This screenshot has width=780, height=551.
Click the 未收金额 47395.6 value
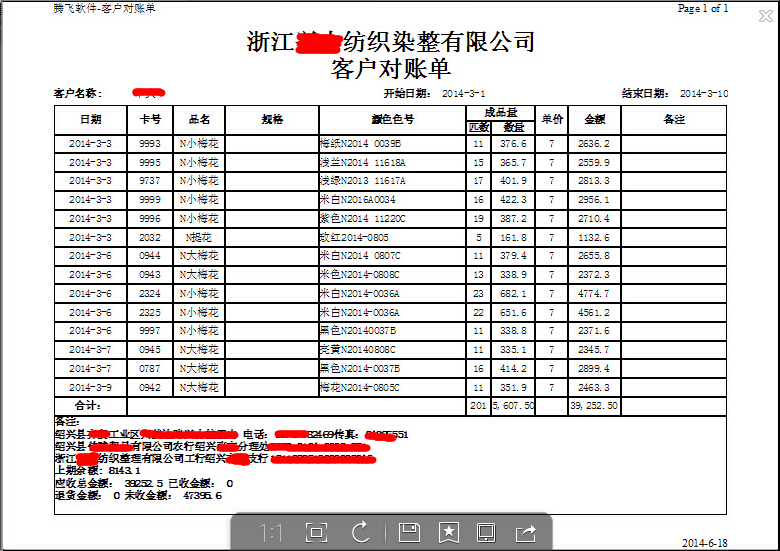coord(202,496)
